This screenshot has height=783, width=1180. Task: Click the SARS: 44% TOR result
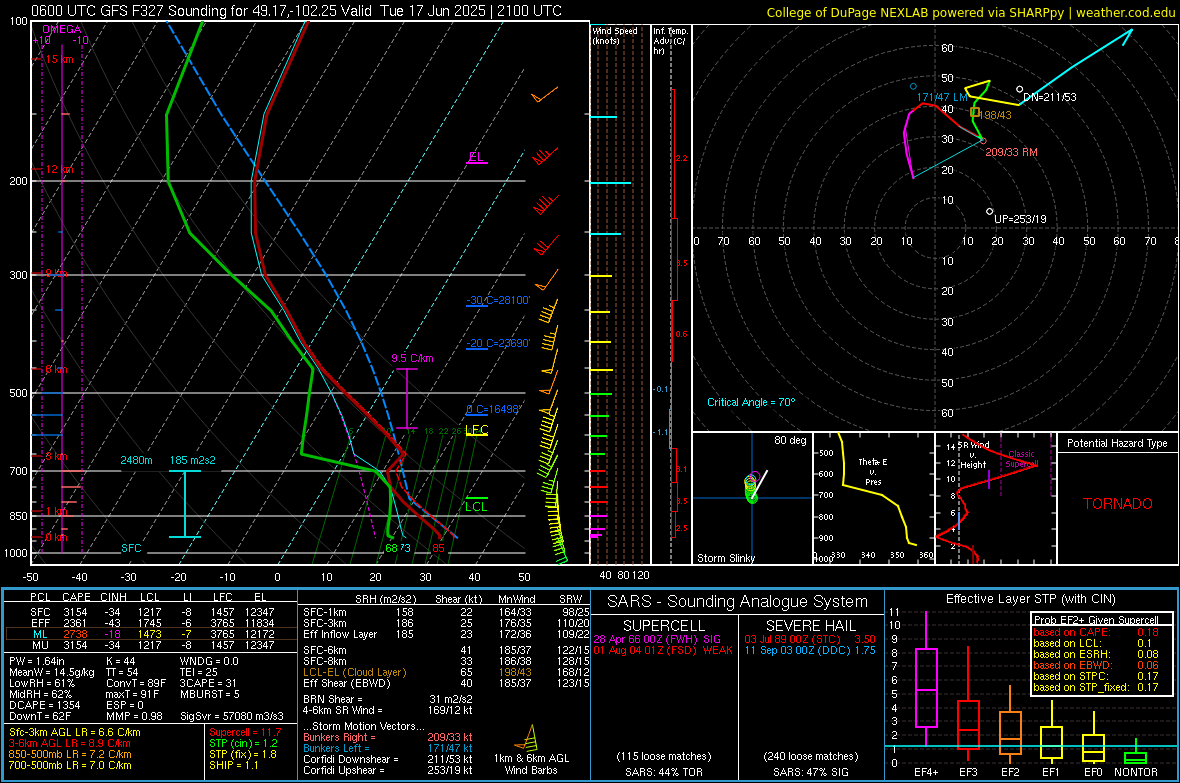pyautogui.click(x=664, y=772)
